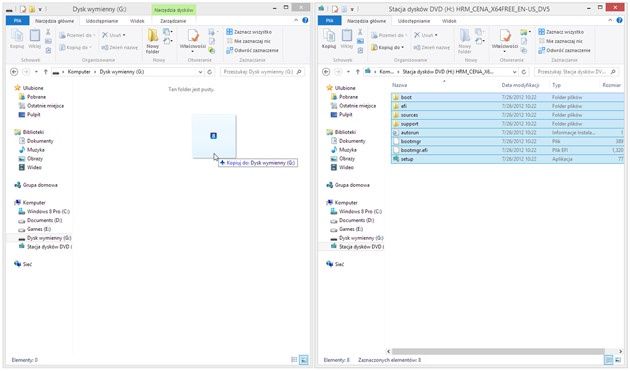Select sources folder in DVD window
This screenshot has height=371, width=630.
(x=507, y=115)
